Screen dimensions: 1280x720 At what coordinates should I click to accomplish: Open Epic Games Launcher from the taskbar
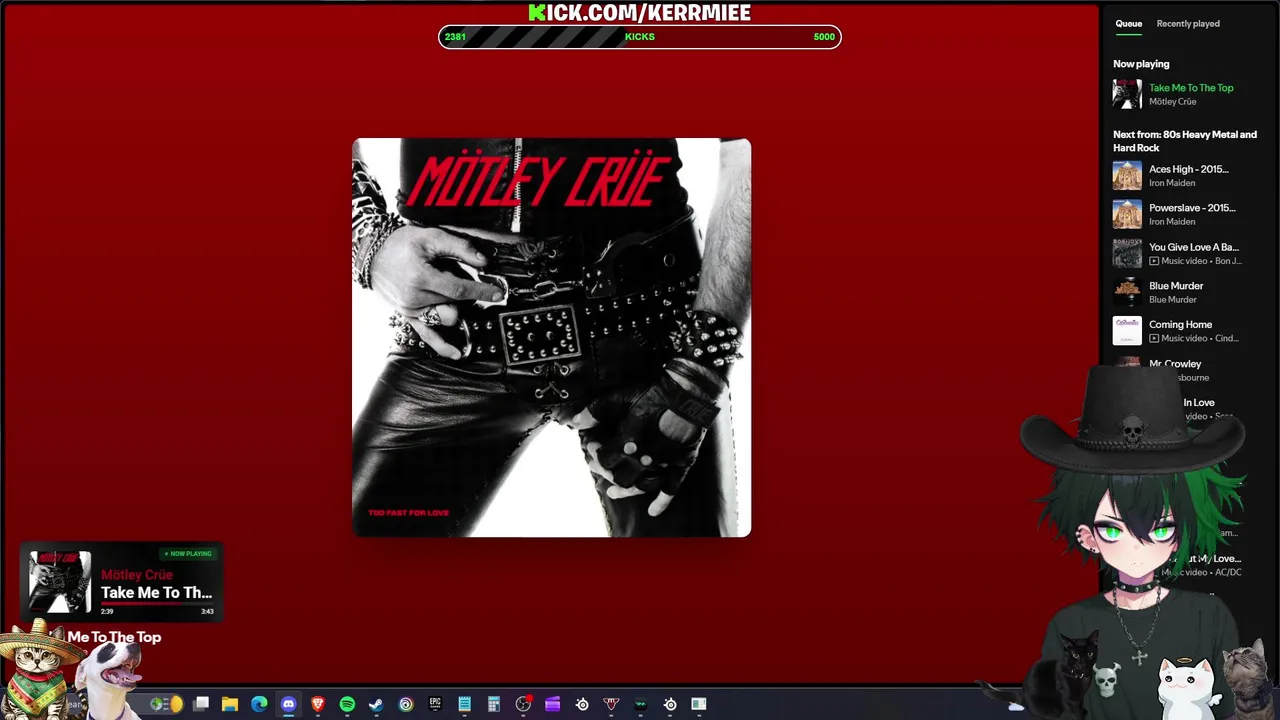tap(435, 704)
